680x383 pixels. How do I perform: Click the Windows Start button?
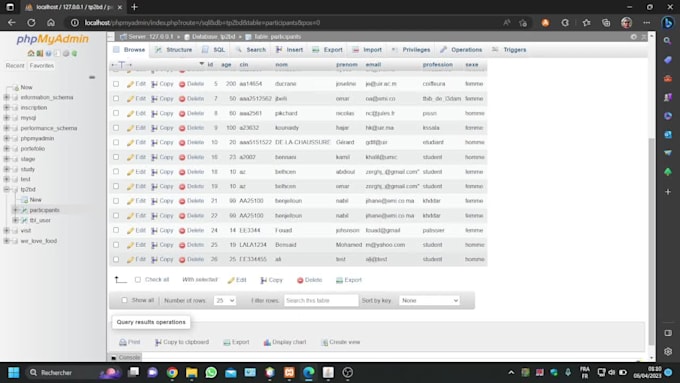[x=14, y=373]
